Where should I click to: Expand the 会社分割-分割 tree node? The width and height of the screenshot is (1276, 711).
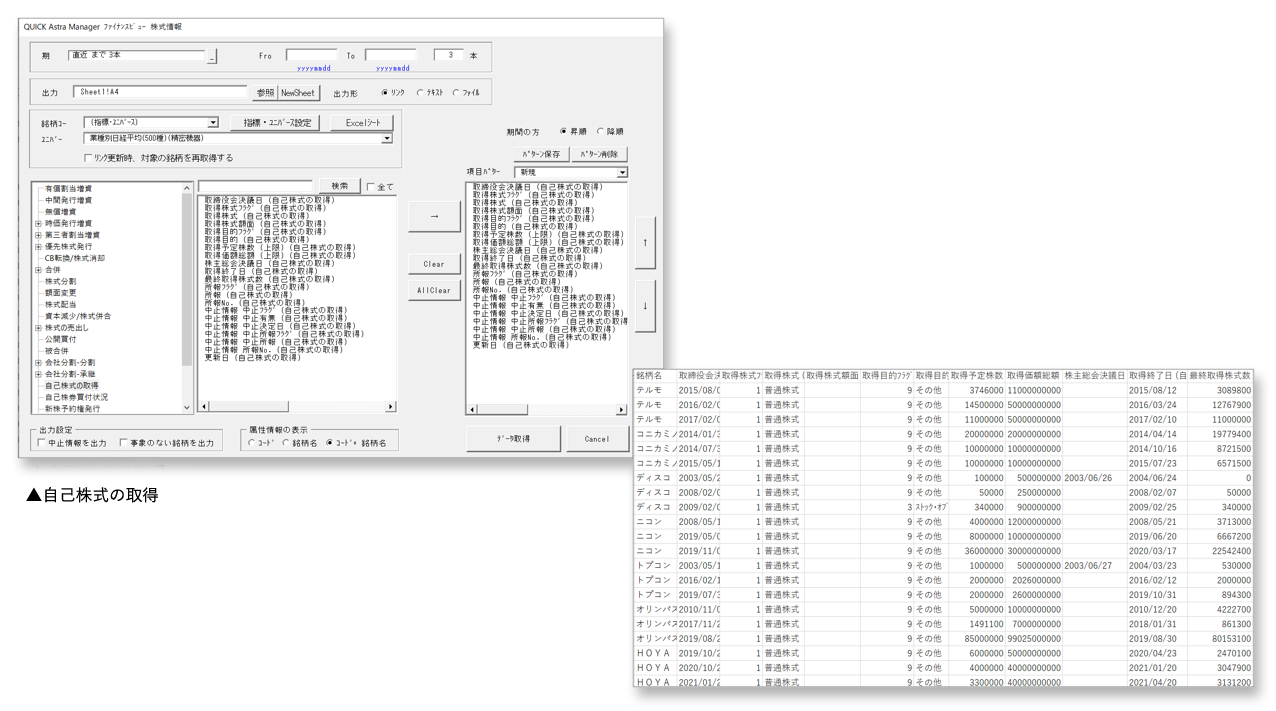pyautogui.click(x=39, y=362)
